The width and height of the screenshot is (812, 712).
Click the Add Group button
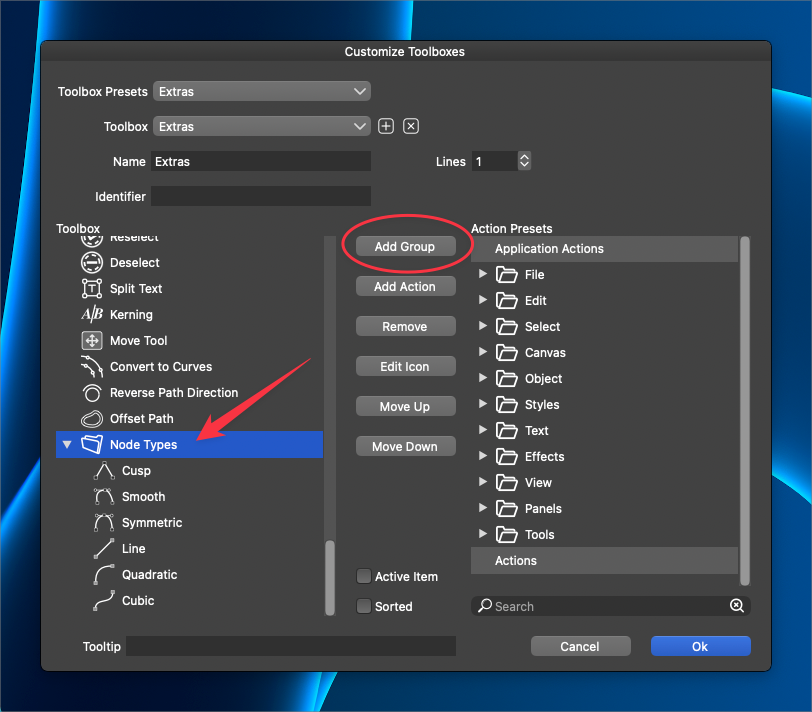point(405,247)
